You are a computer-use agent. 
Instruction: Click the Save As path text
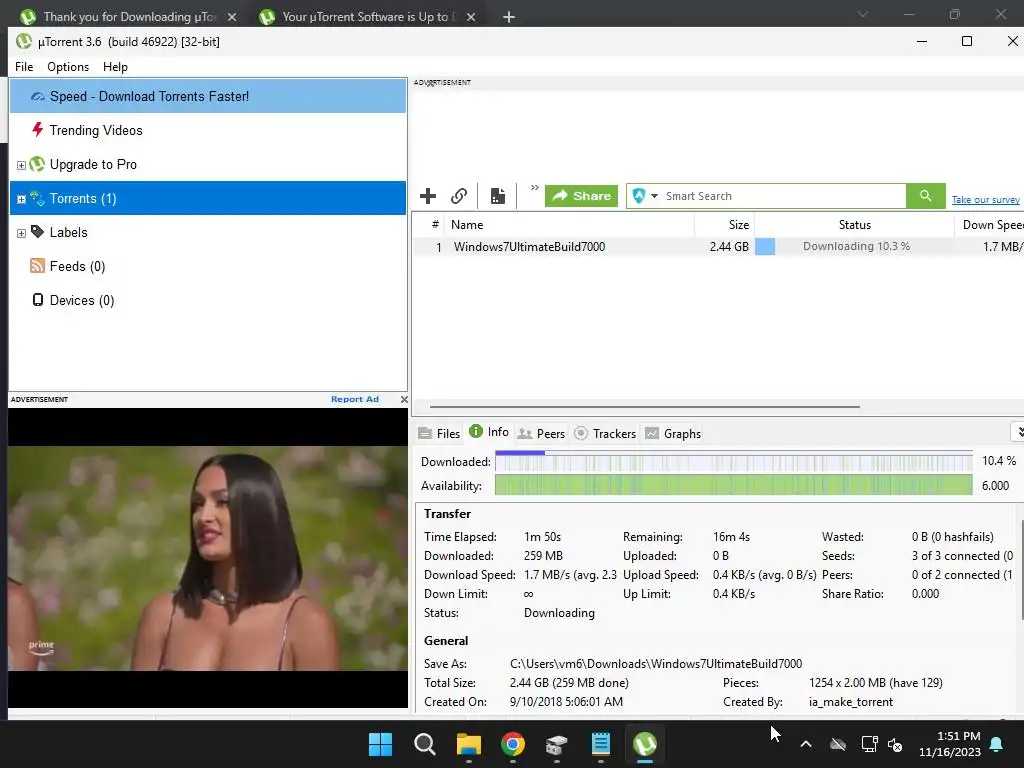656,664
